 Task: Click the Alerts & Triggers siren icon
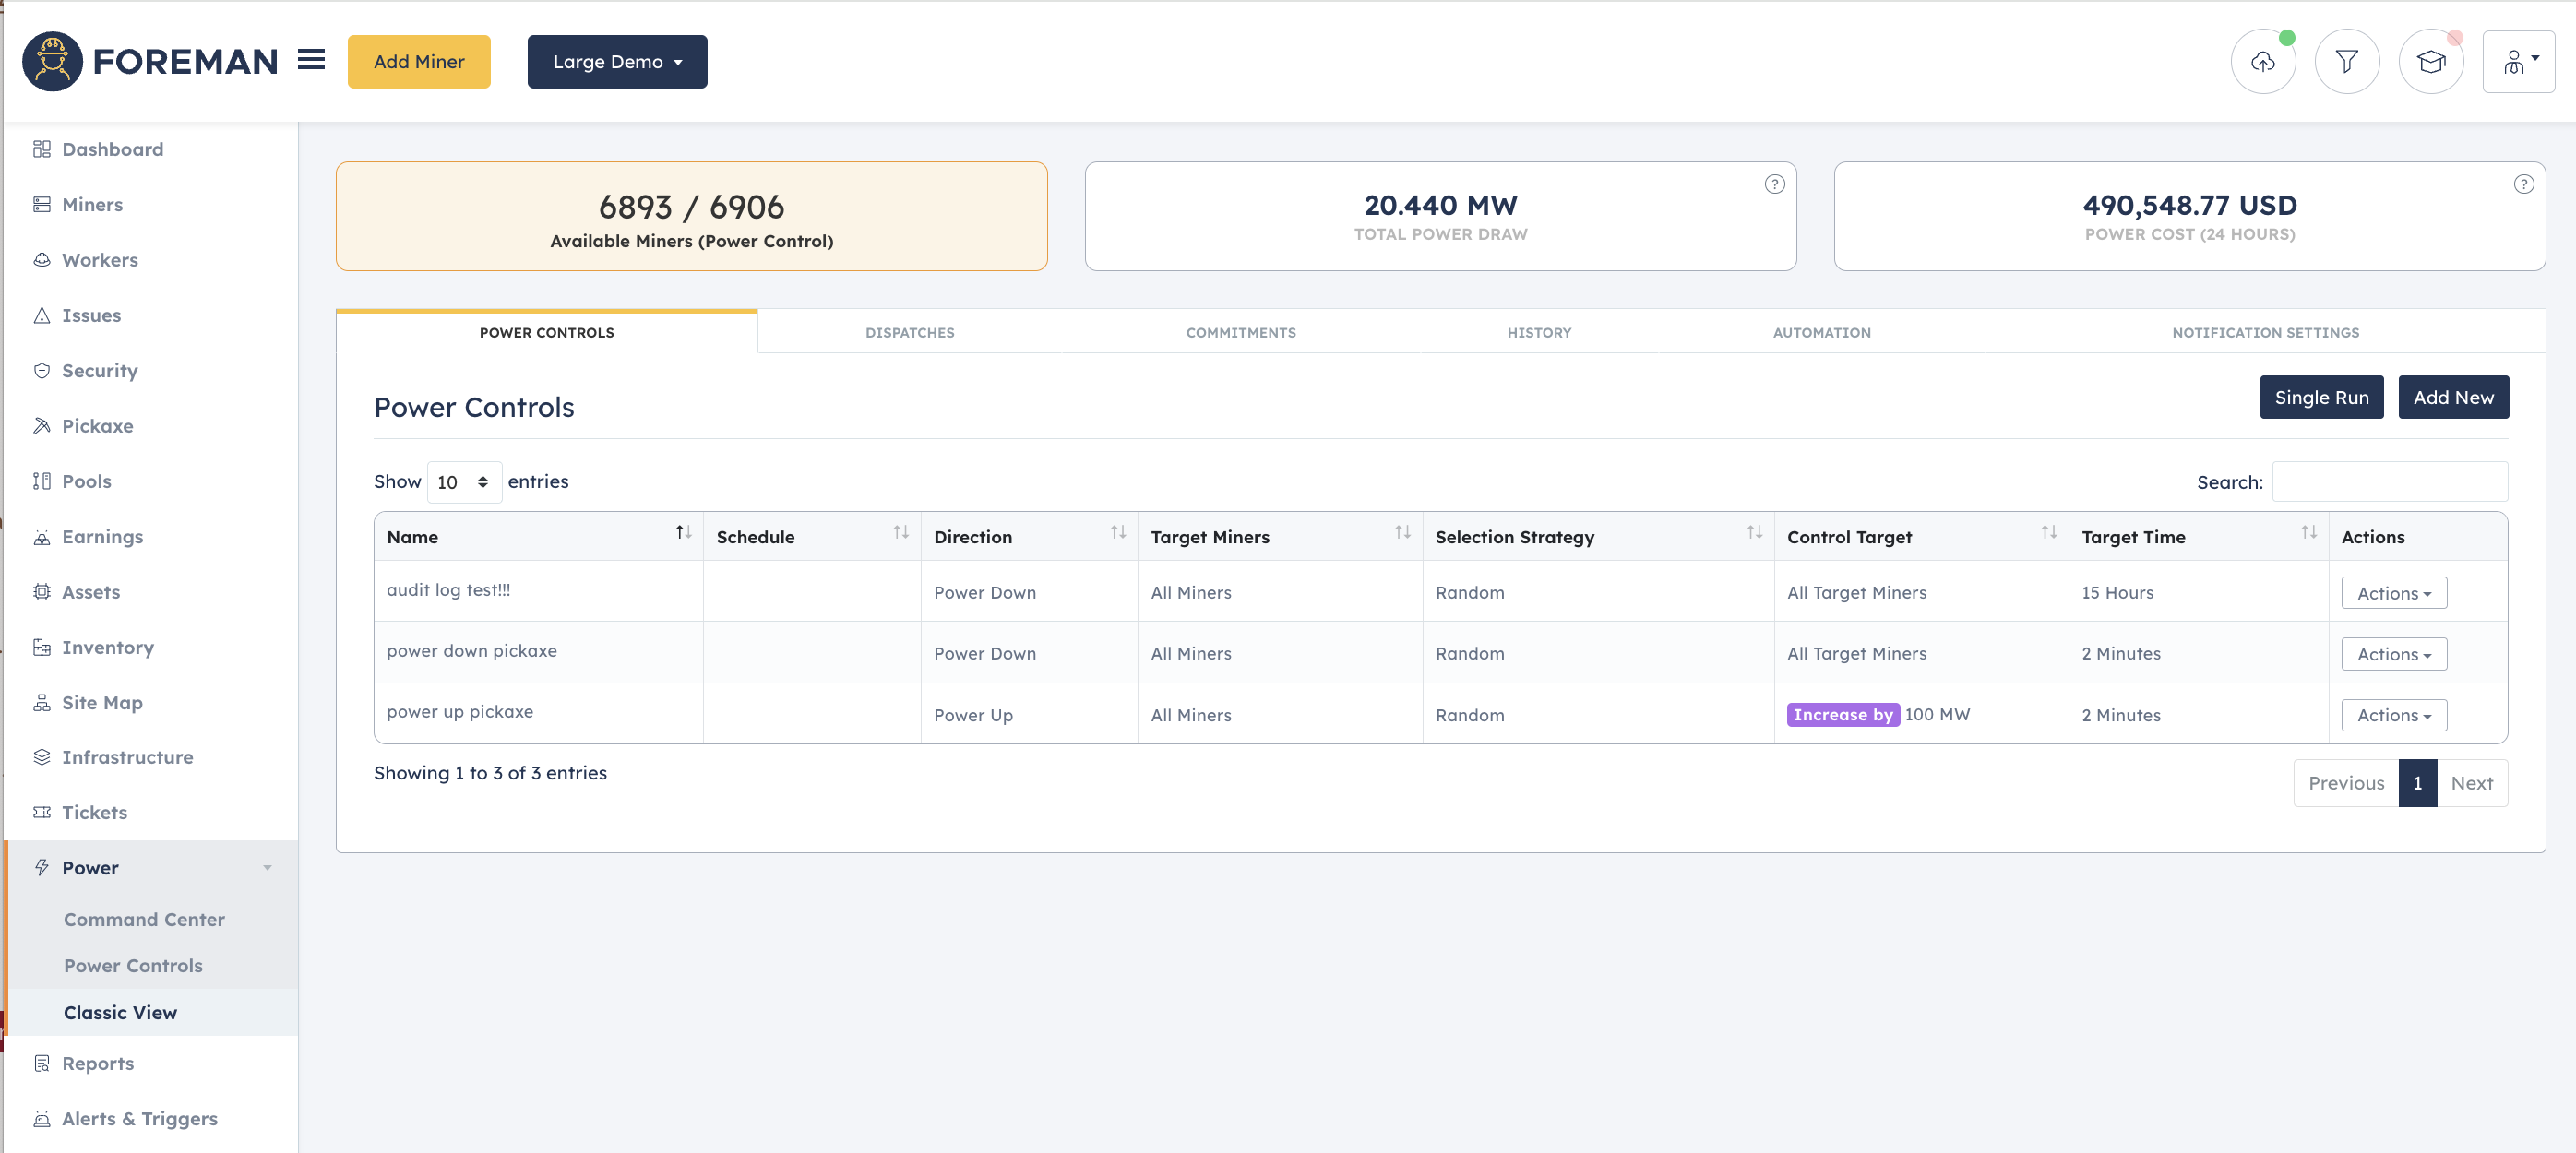point(42,1118)
